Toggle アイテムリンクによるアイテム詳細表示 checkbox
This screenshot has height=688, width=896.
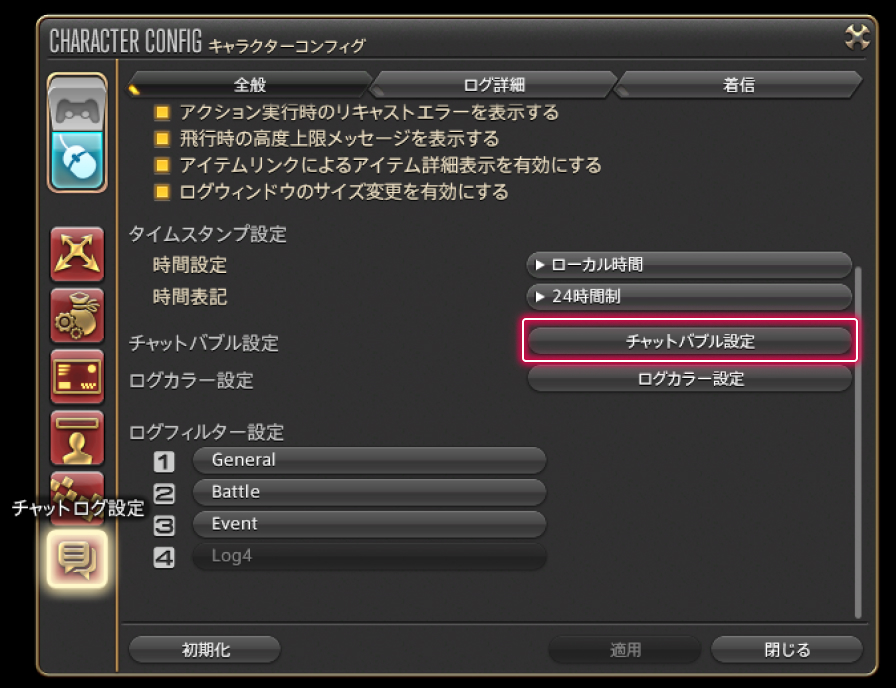[x=162, y=165]
